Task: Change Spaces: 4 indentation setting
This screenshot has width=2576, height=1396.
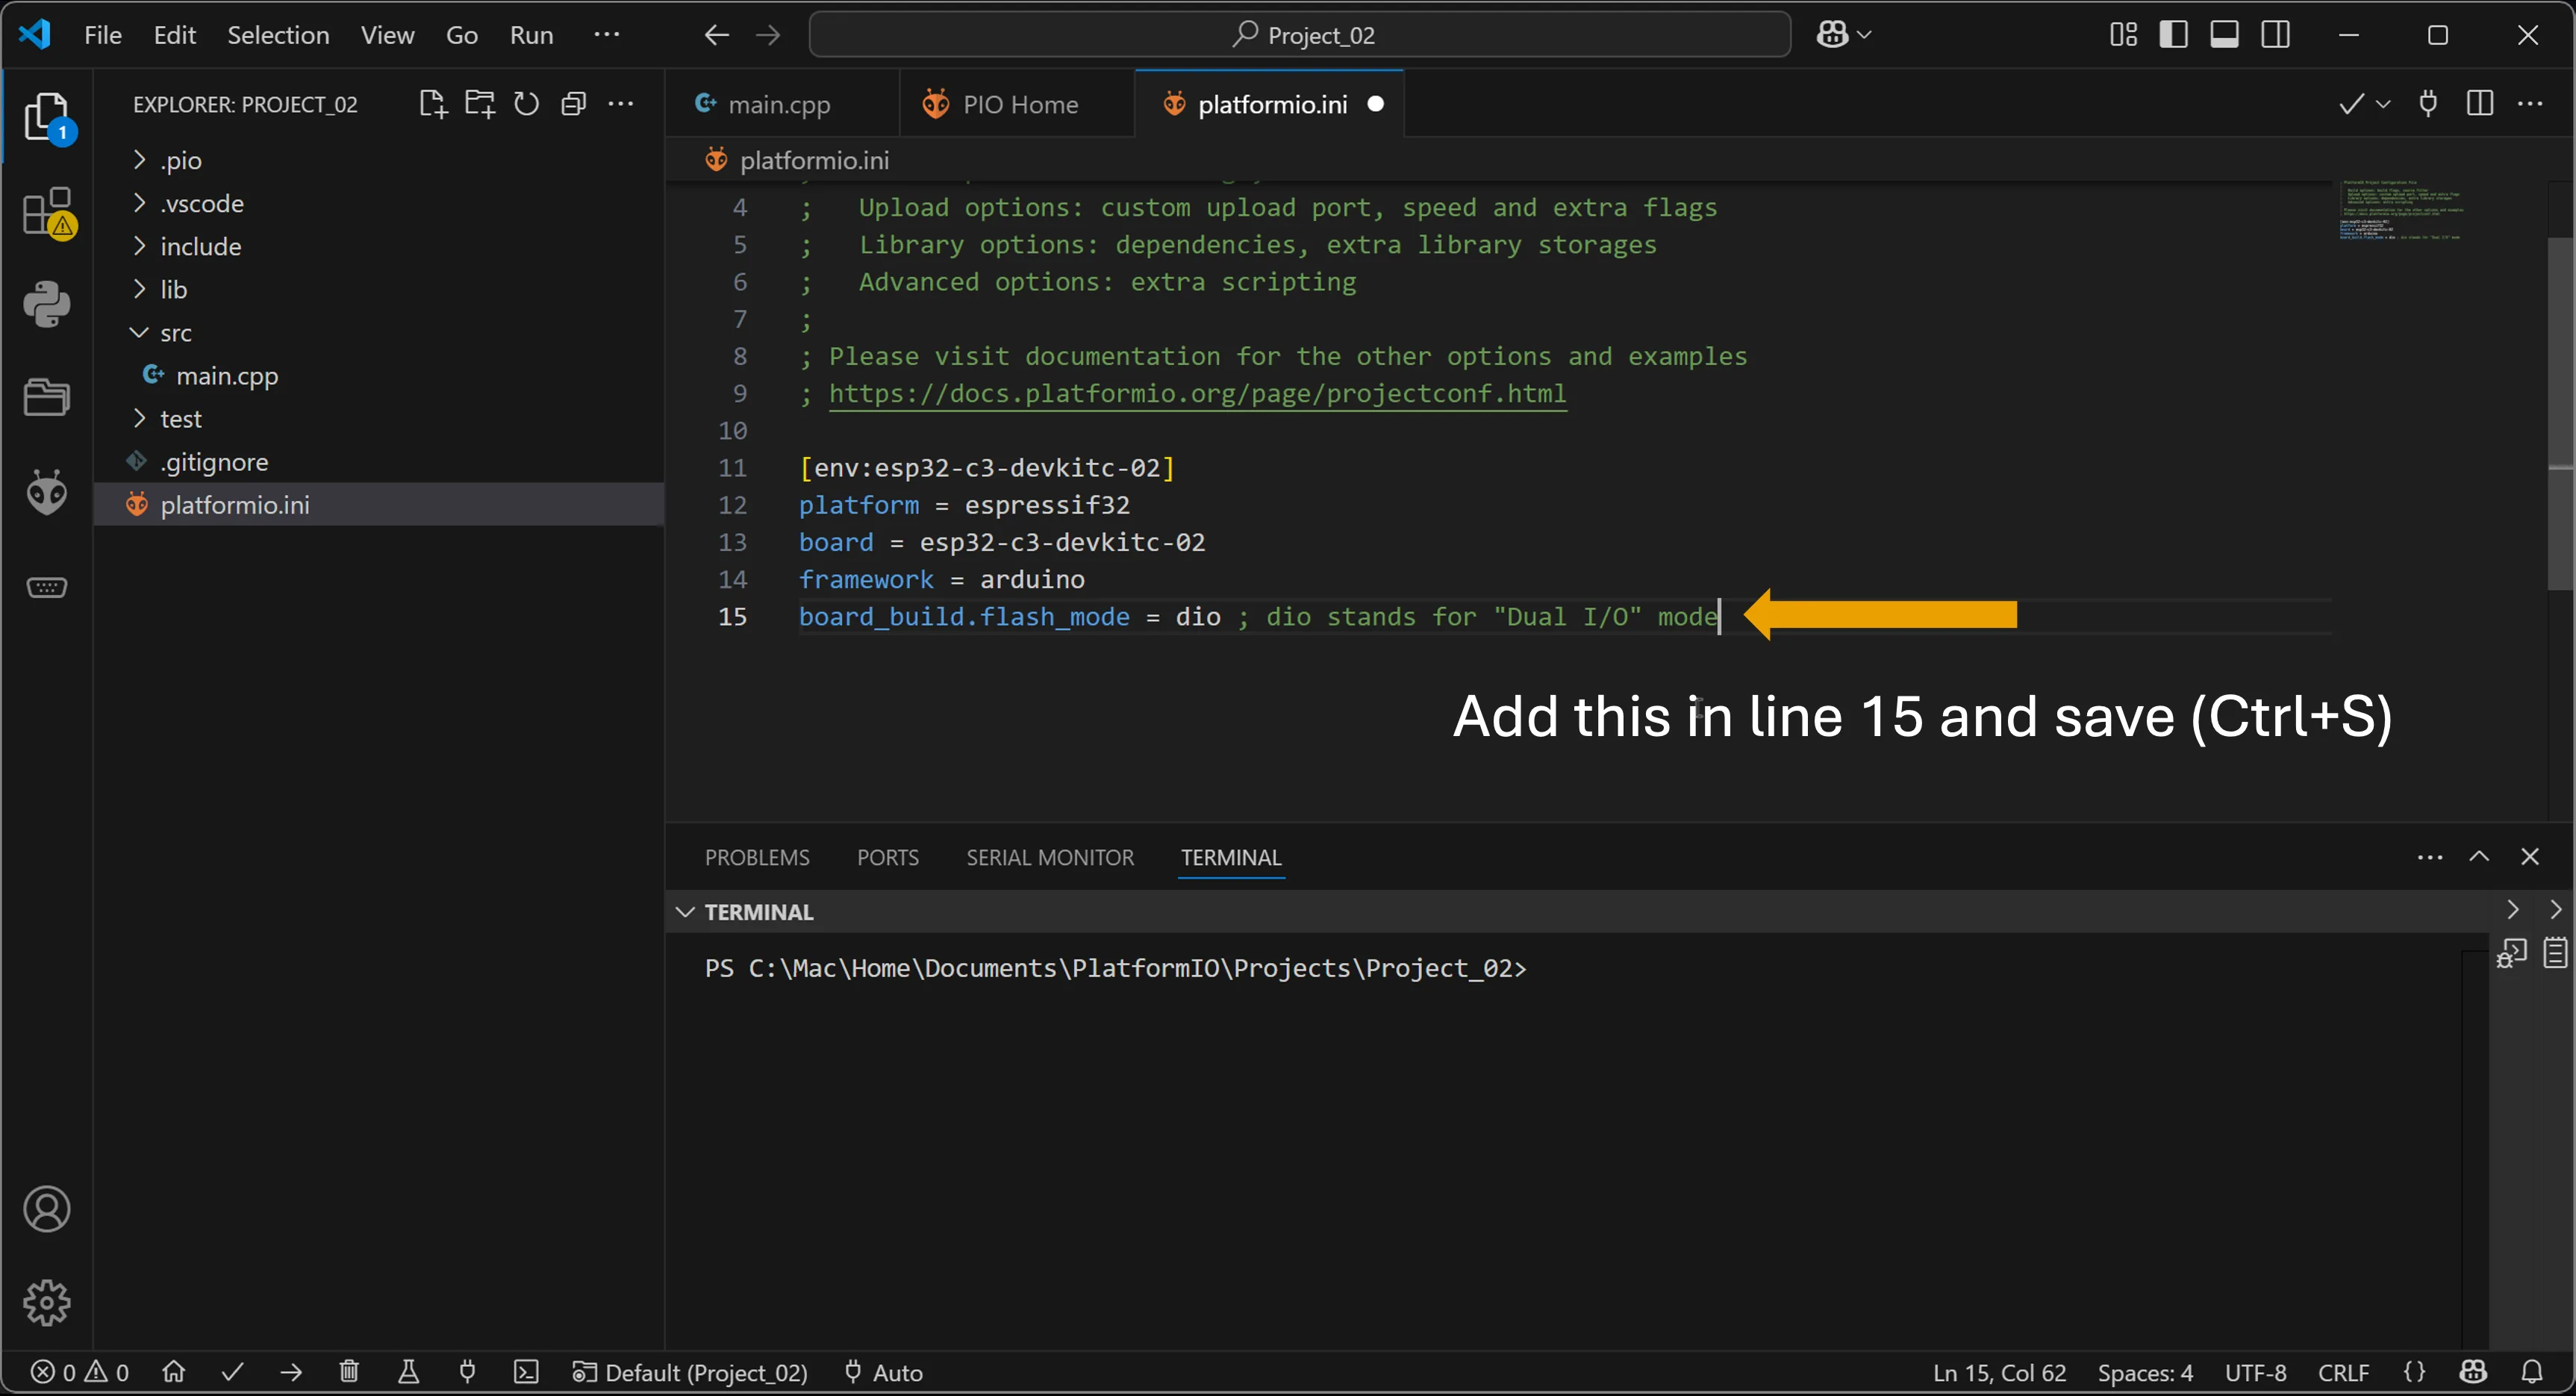Action: click(x=2145, y=1372)
